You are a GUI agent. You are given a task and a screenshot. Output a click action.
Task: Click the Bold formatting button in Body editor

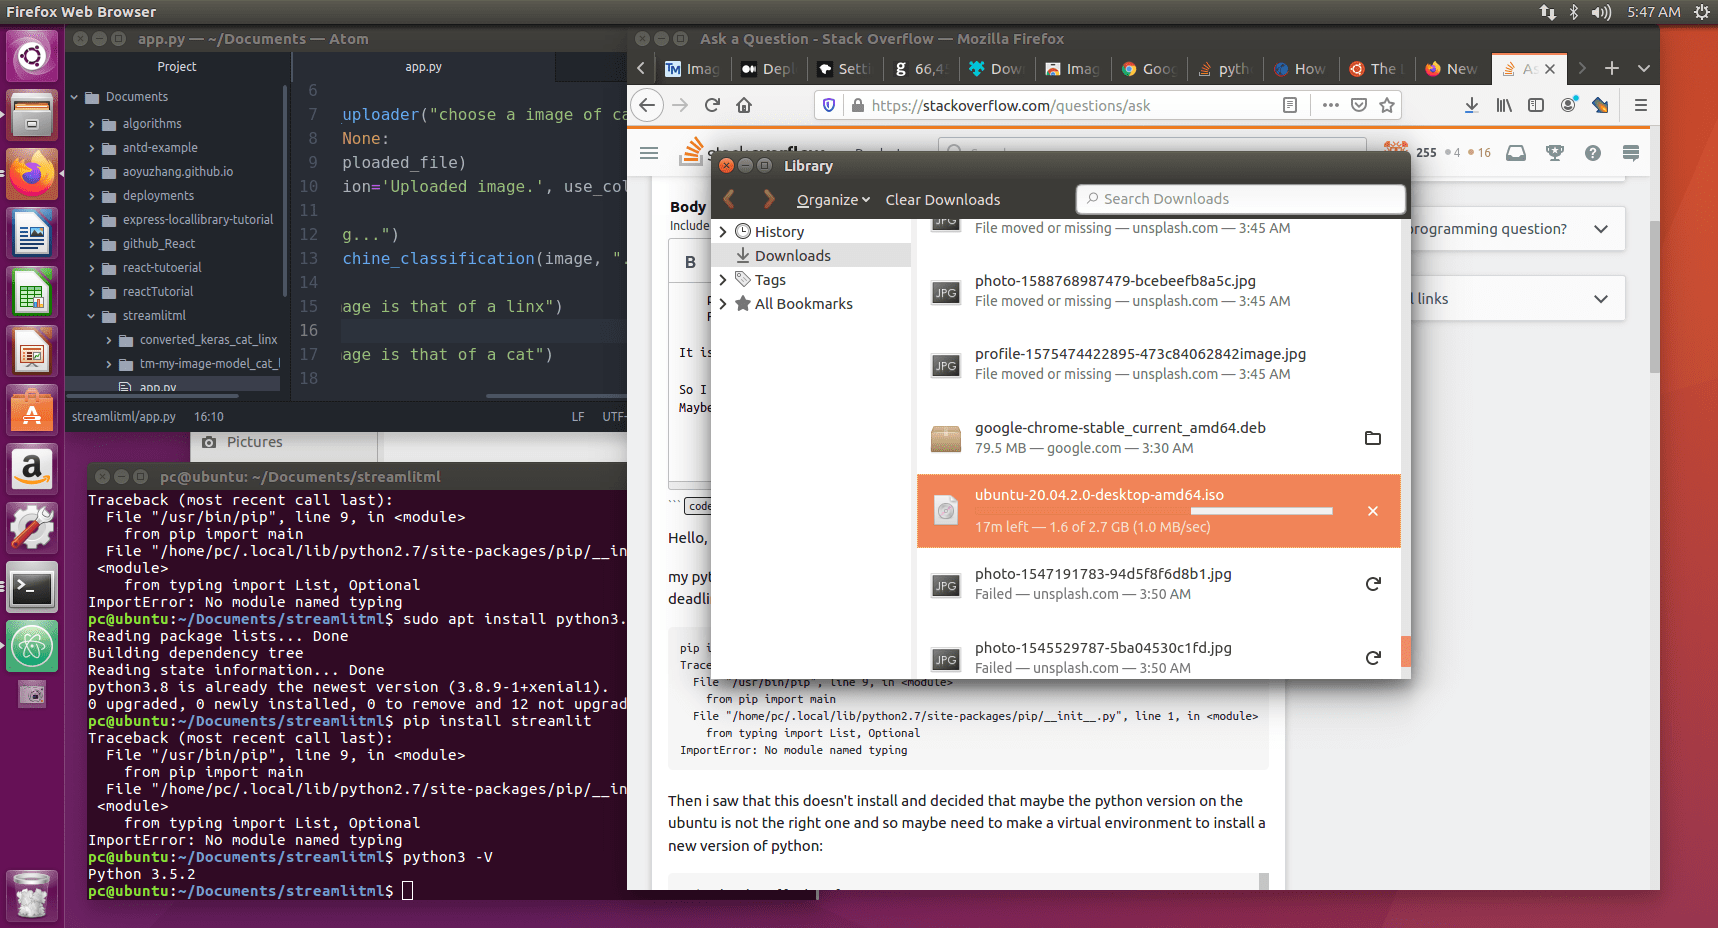[690, 261]
